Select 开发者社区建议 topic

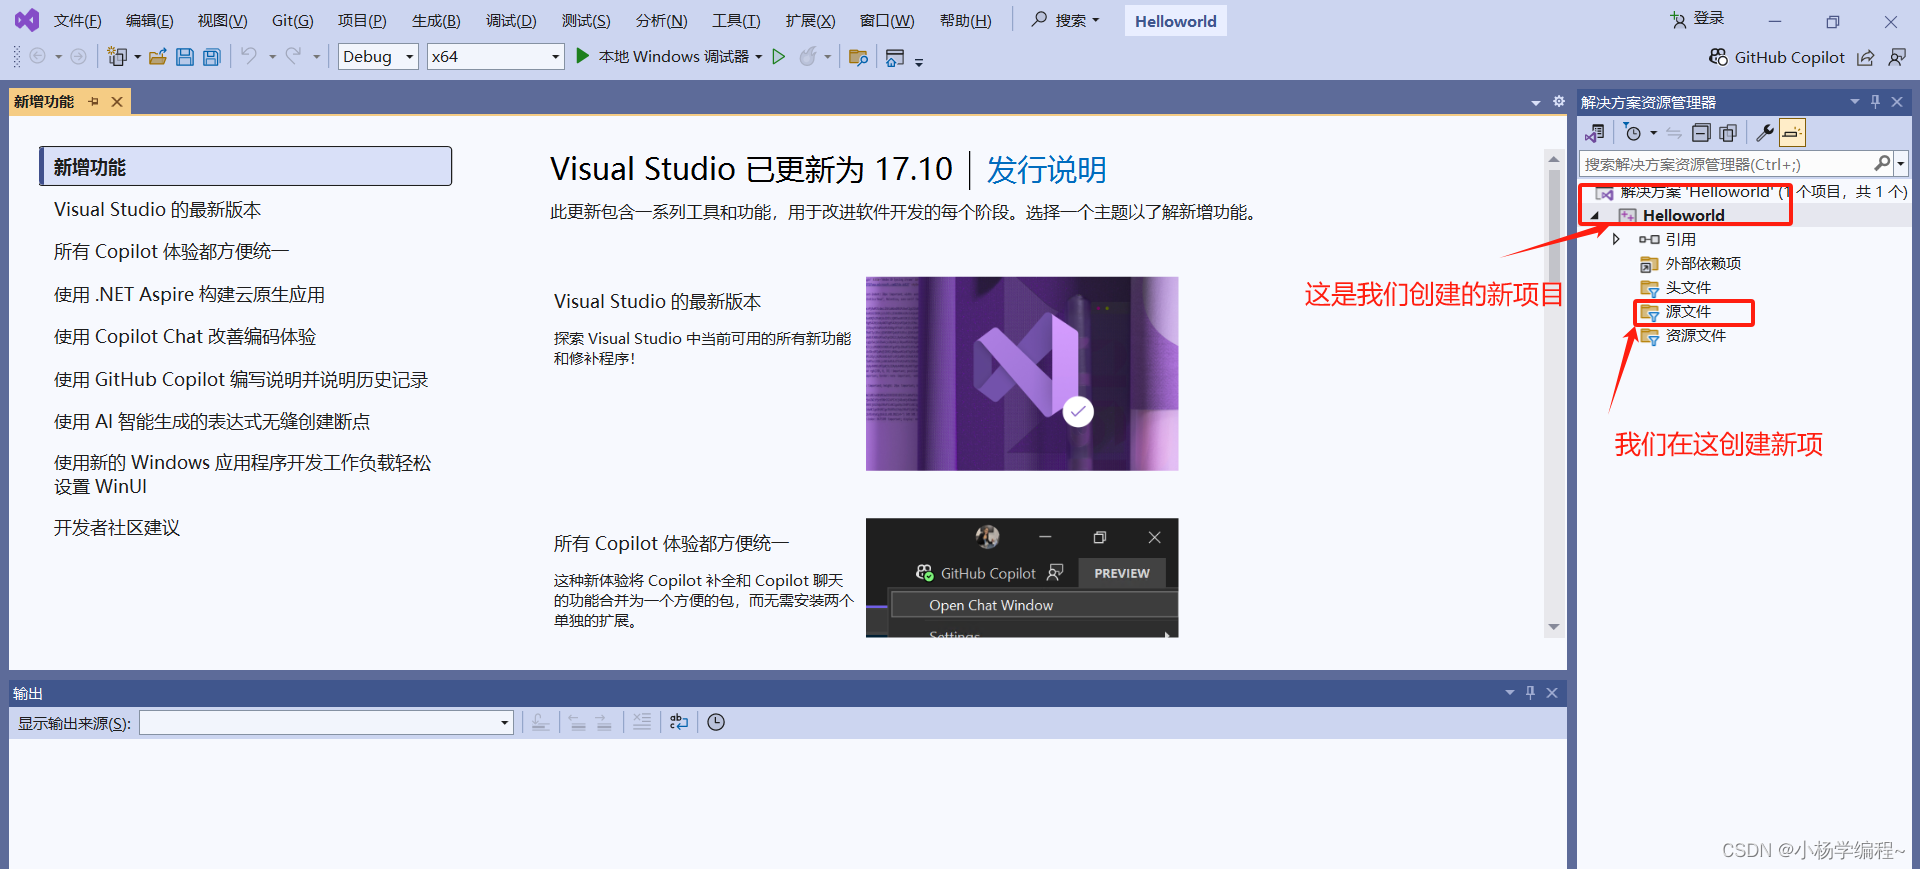coord(117,528)
